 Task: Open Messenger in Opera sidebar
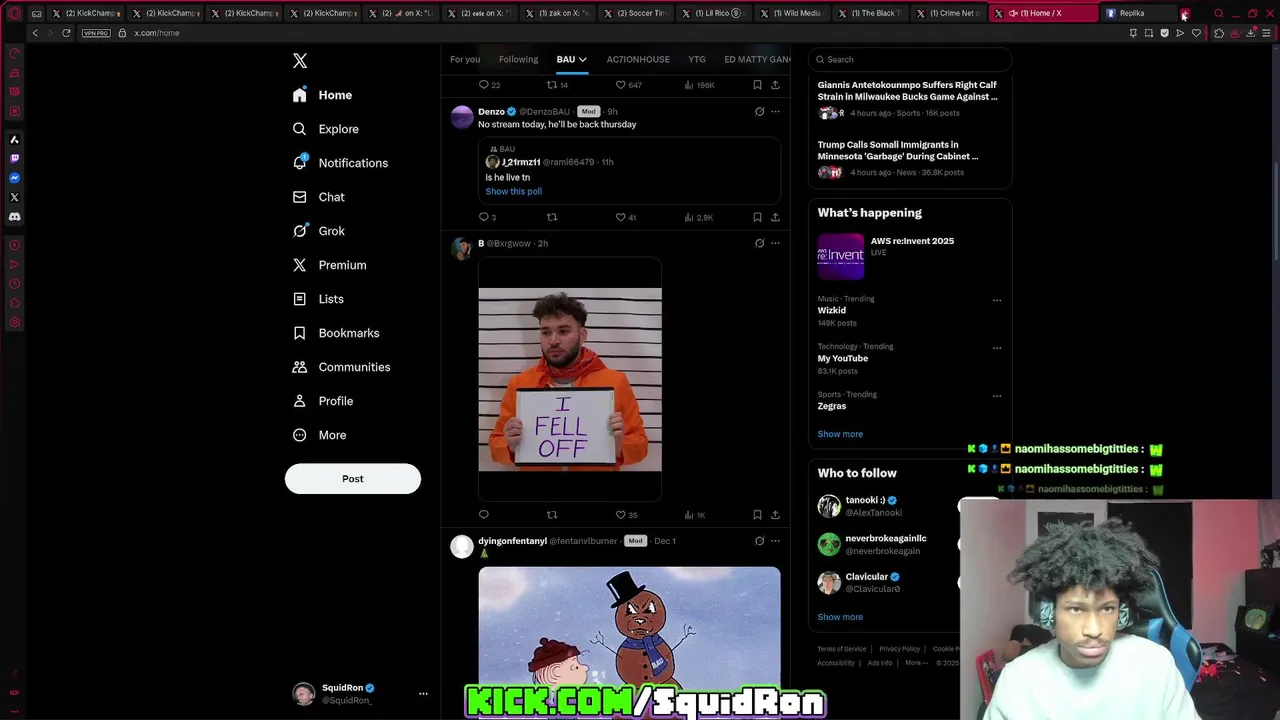[14, 178]
